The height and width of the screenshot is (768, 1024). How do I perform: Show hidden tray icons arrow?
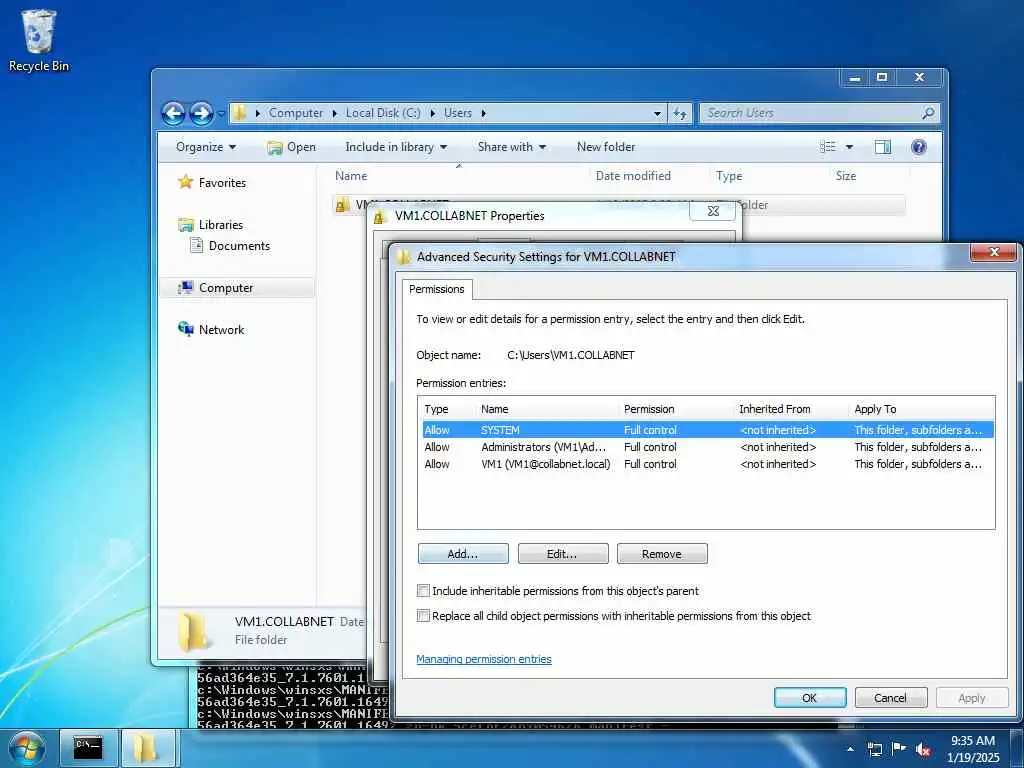tap(850, 749)
